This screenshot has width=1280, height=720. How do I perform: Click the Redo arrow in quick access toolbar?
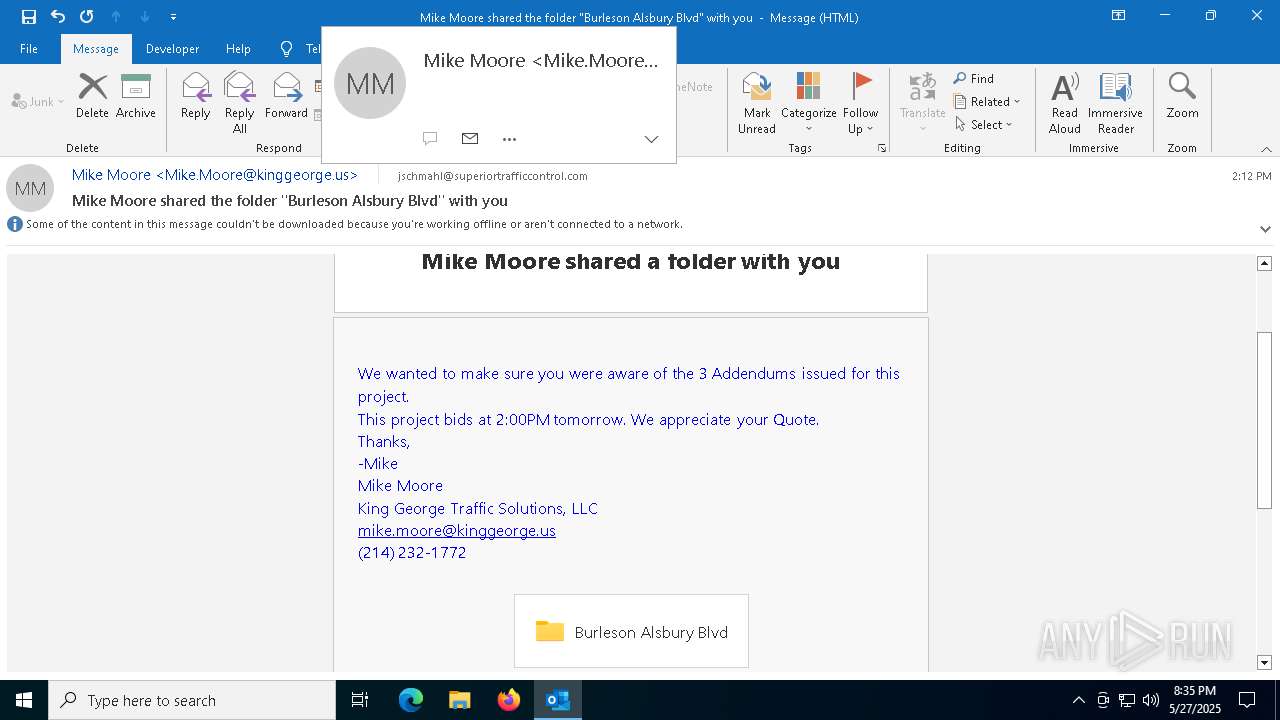tap(86, 17)
